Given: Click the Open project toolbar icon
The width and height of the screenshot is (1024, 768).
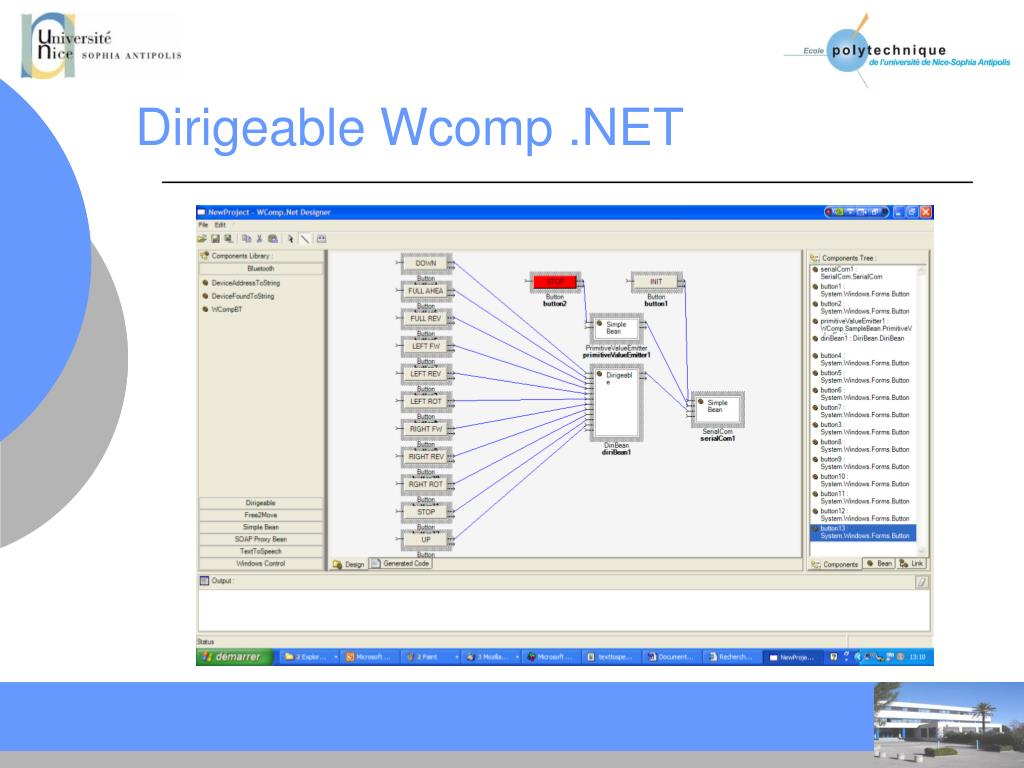Looking at the screenshot, I should [202, 239].
